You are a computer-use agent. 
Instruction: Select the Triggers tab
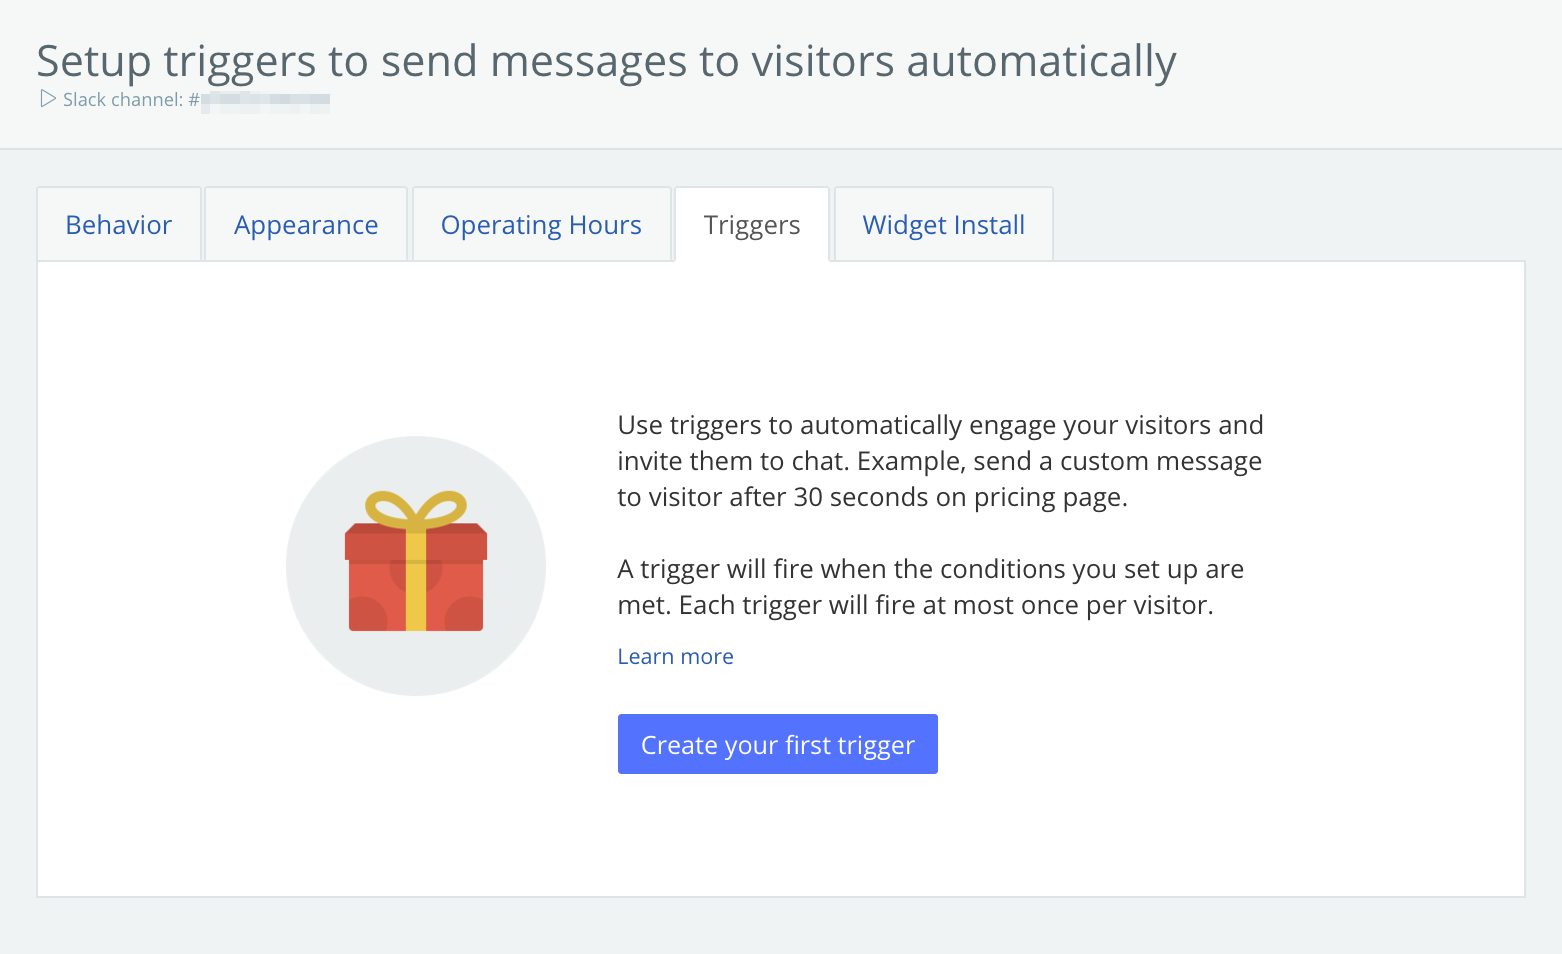[x=752, y=224]
